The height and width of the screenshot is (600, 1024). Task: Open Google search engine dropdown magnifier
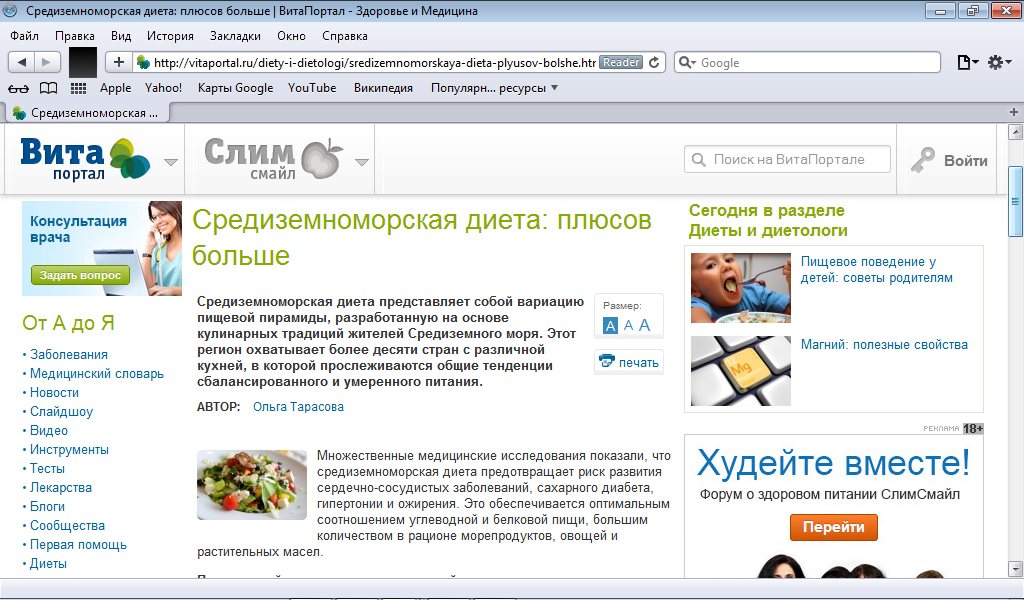(x=687, y=62)
